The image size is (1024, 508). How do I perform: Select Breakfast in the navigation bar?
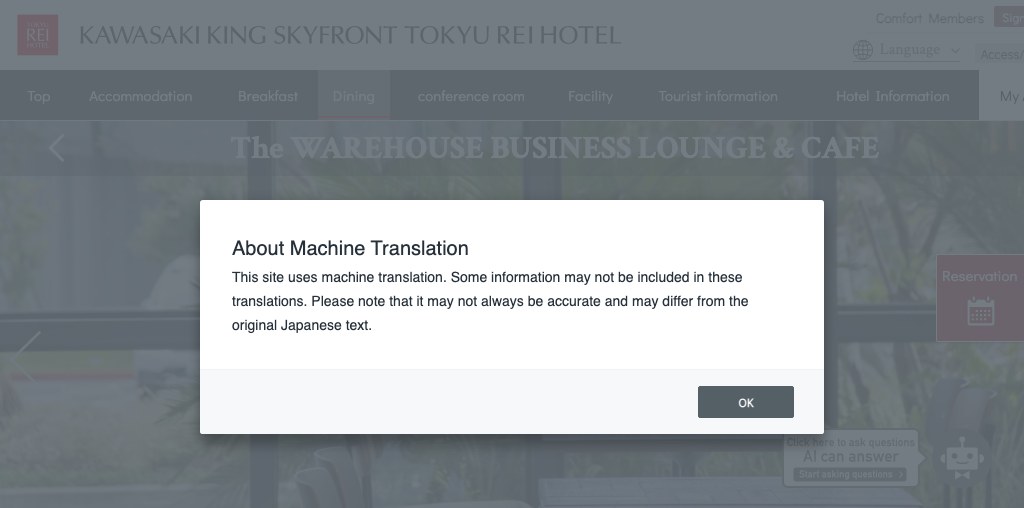[267, 96]
